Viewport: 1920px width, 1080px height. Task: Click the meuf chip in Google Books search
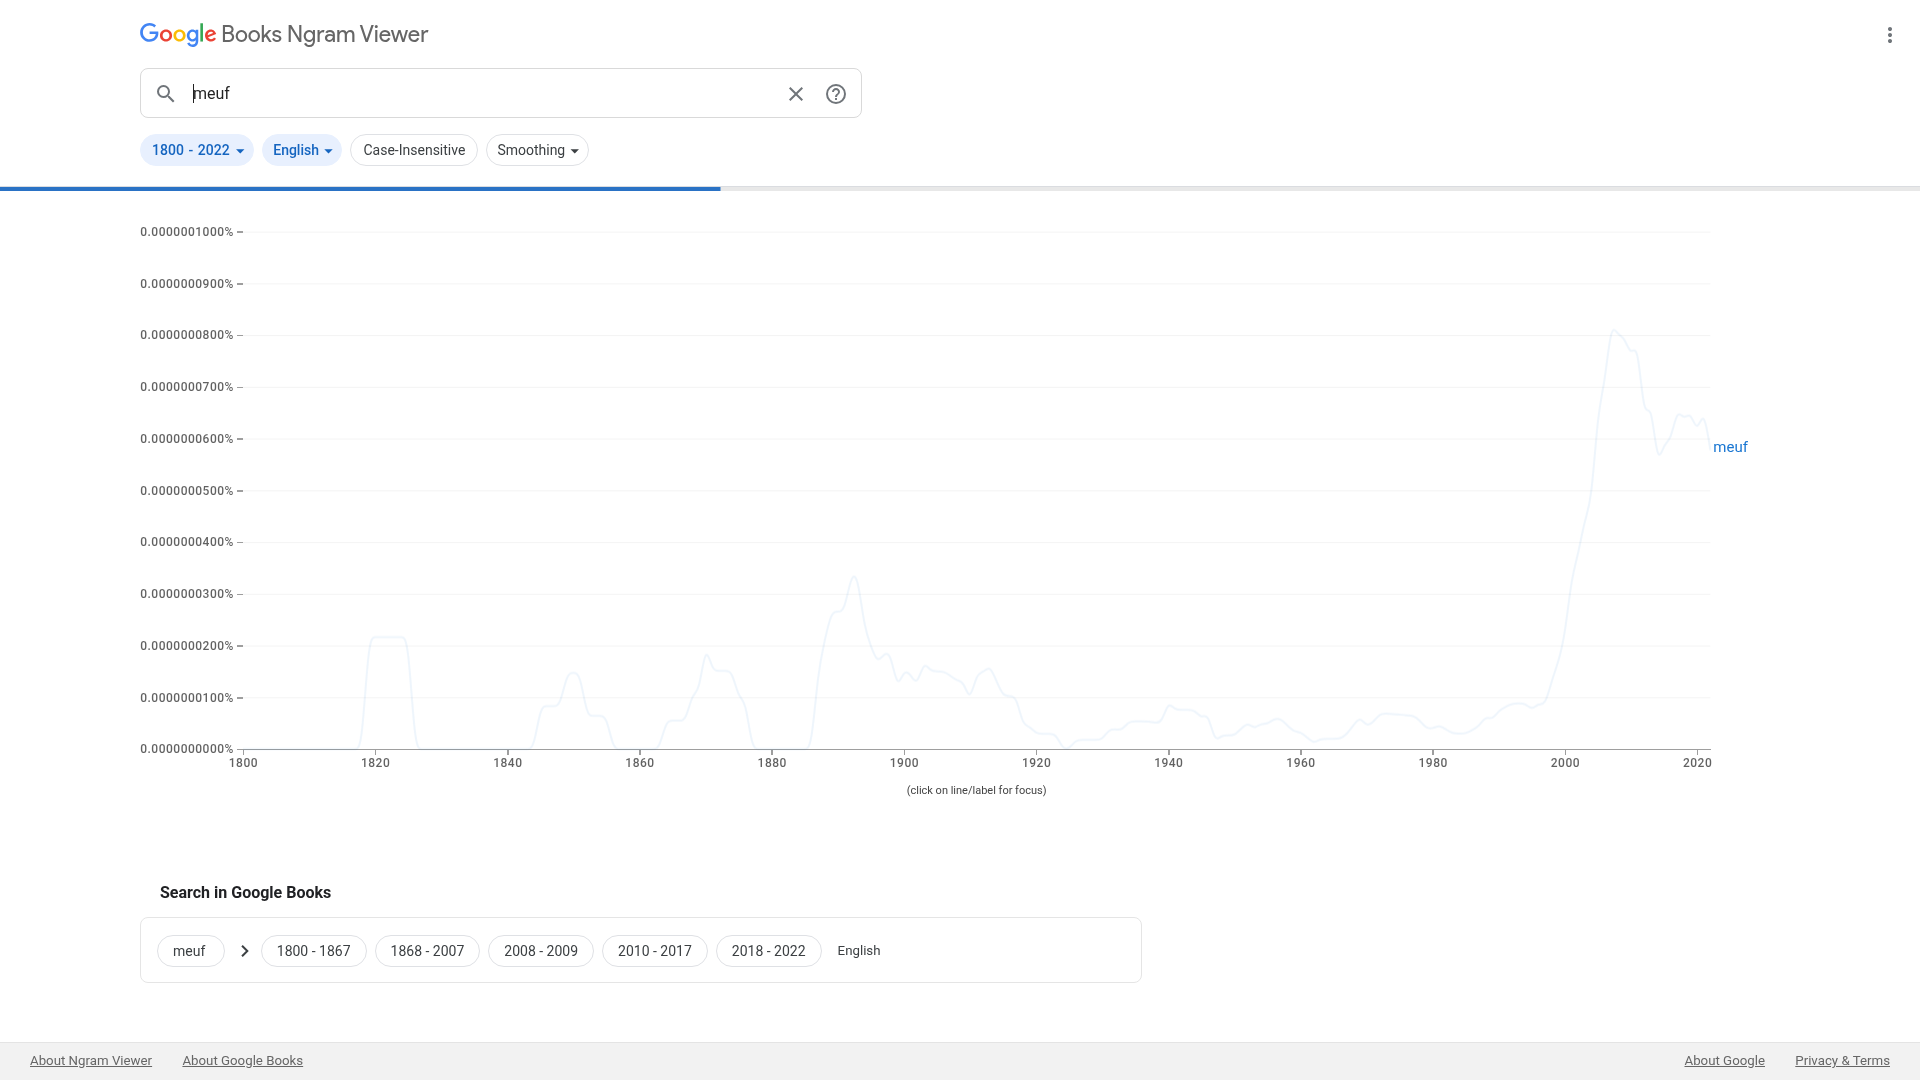(x=190, y=951)
